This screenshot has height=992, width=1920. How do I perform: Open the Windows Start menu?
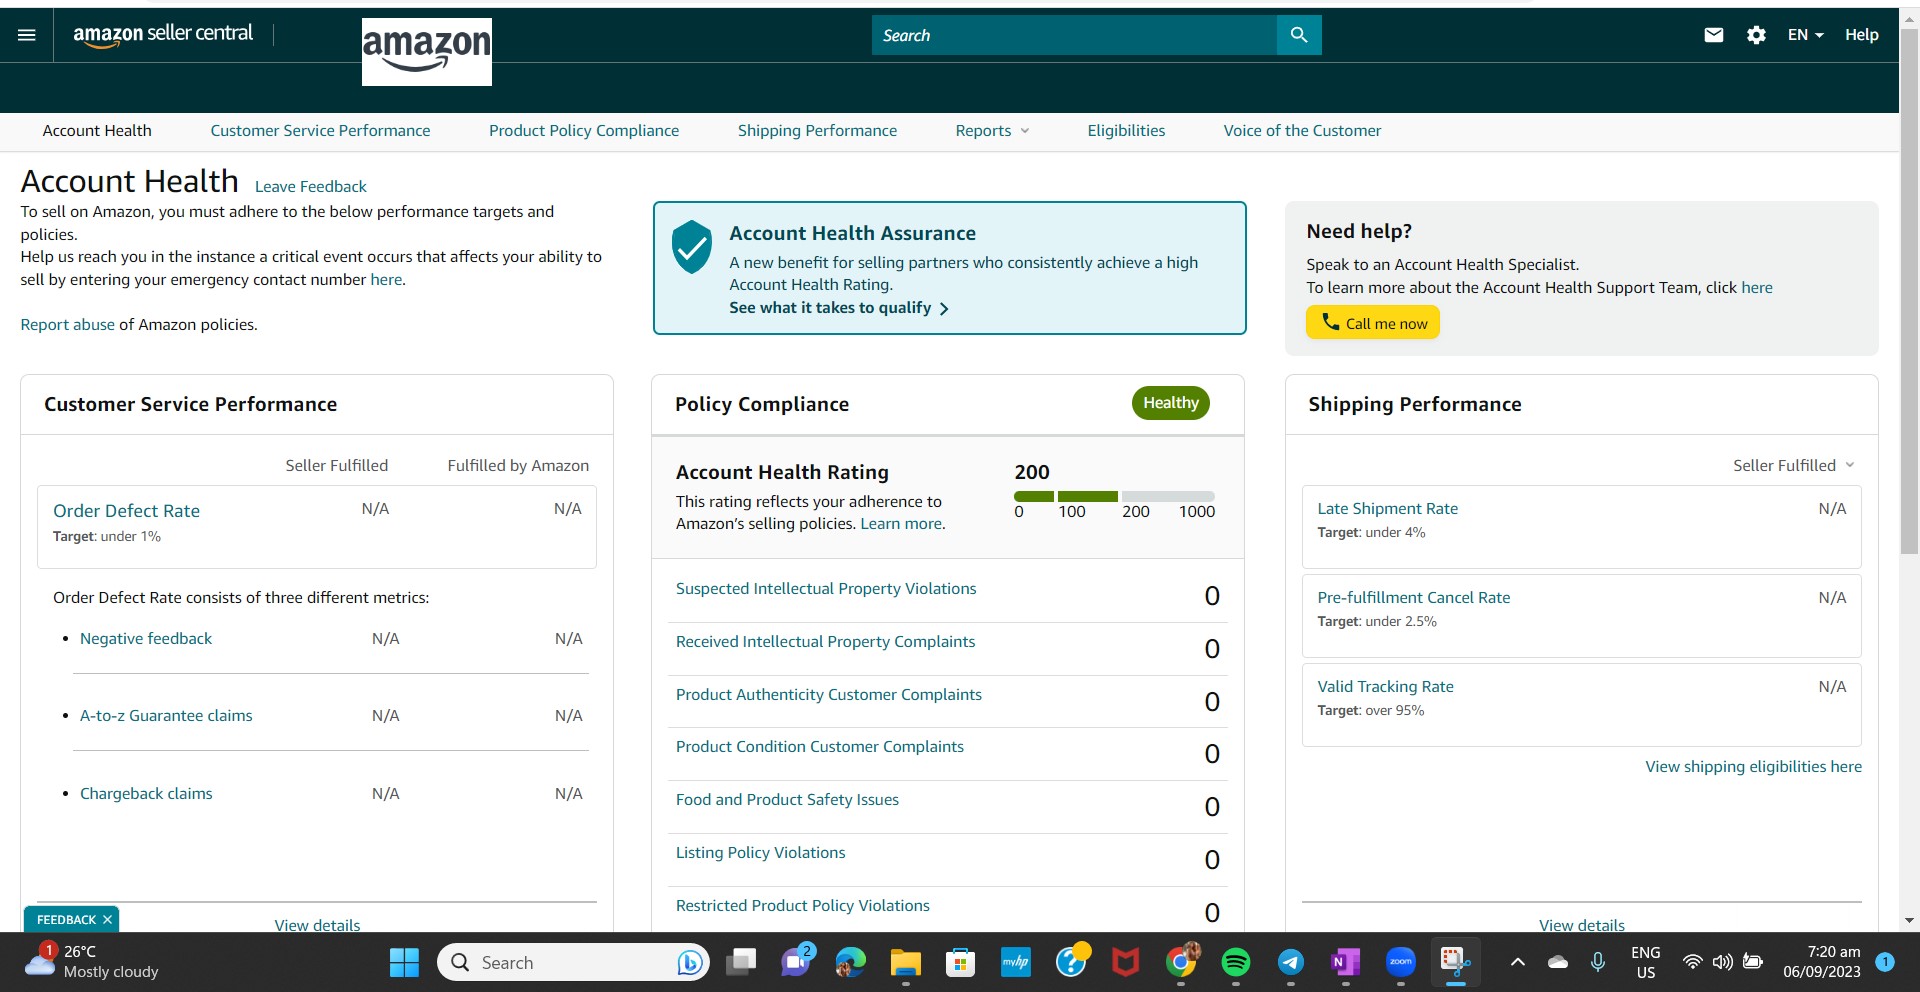click(404, 963)
